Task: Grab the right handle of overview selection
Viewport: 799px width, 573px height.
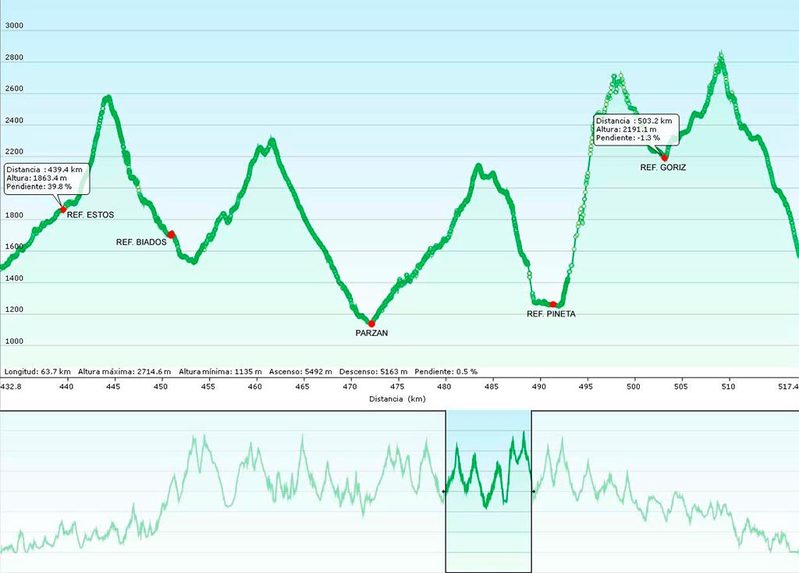Action: tap(532, 491)
